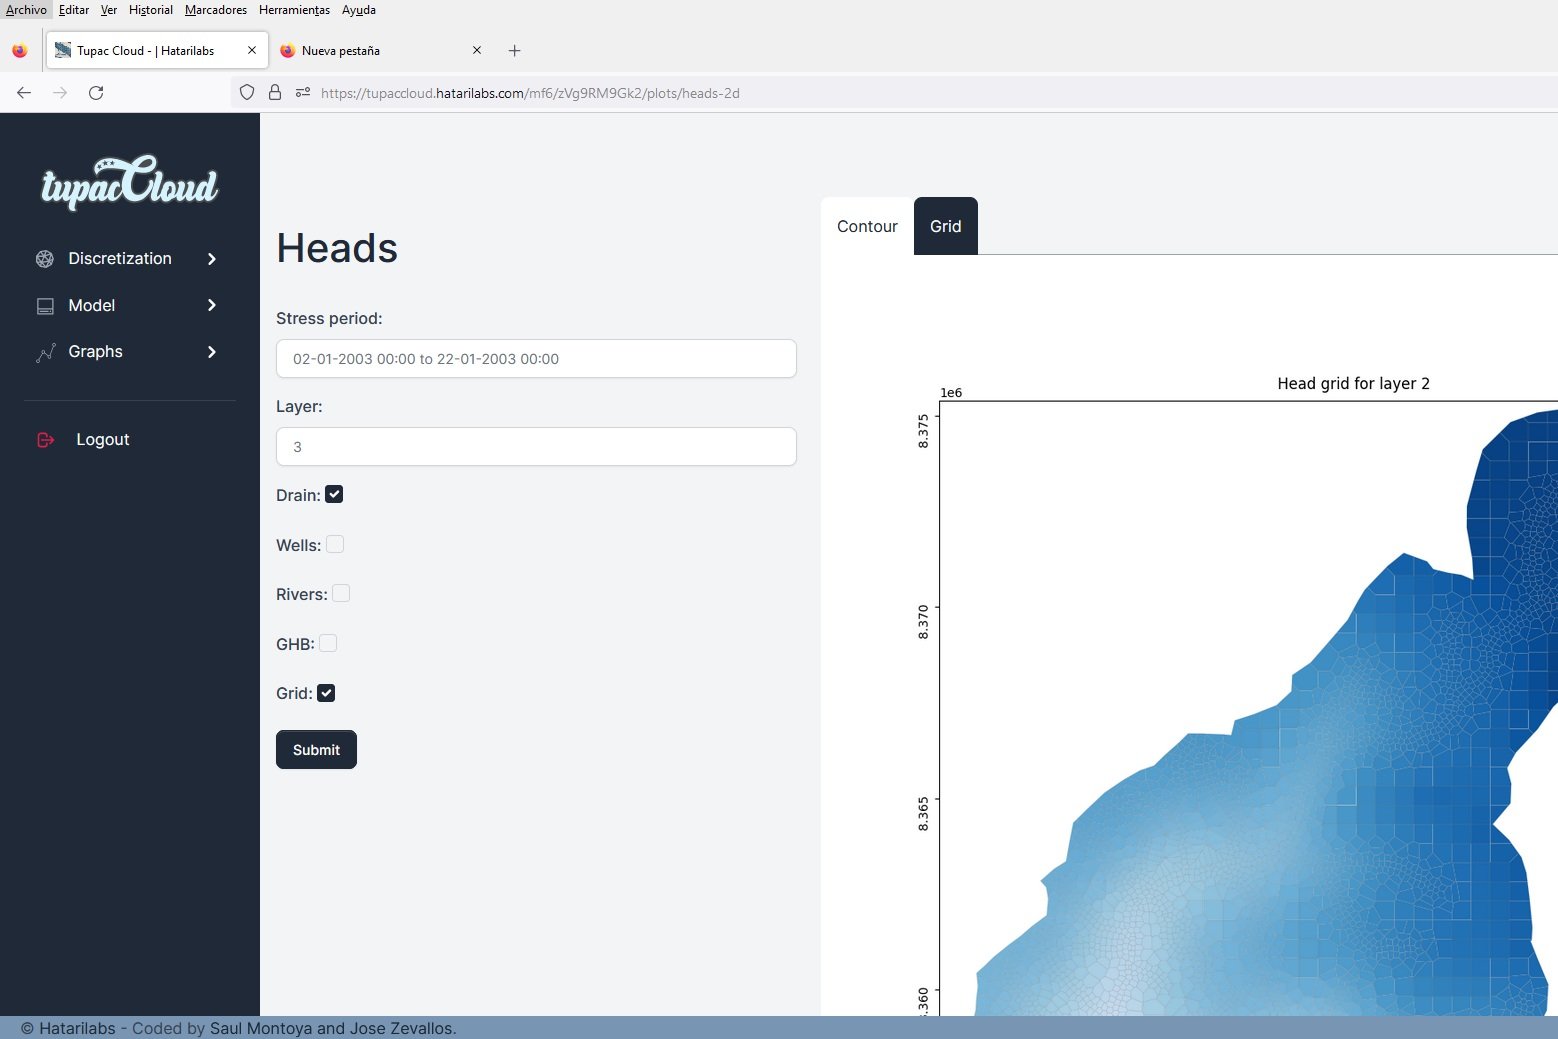Image resolution: width=1558 pixels, height=1039 pixels.
Task: Reload the page with the refresh icon
Action: [96, 93]
